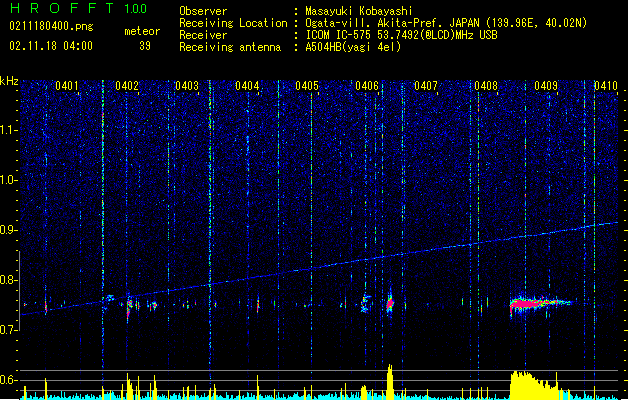This screenshot has width=629, height=400.
Task: Click the A504HB(yagi 4el) antenna text
Action: [353, 47]
